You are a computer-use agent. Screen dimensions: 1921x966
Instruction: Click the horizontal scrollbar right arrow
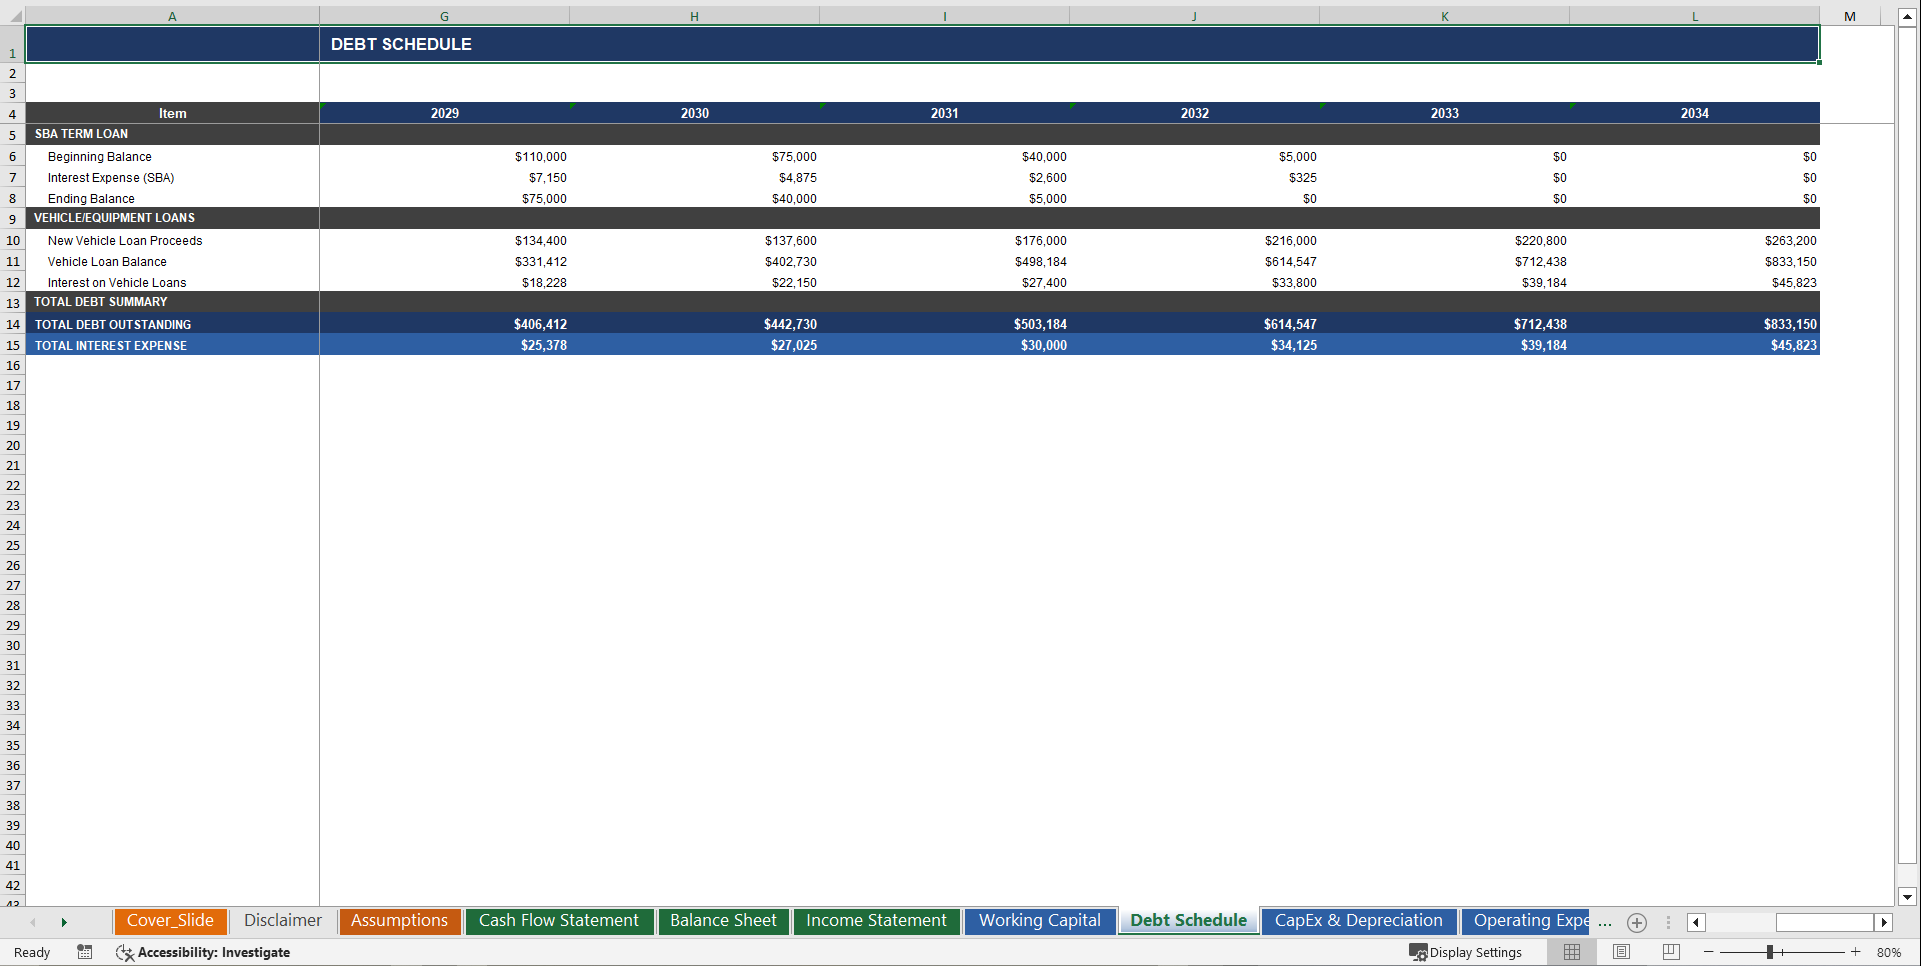[1884, 922]
